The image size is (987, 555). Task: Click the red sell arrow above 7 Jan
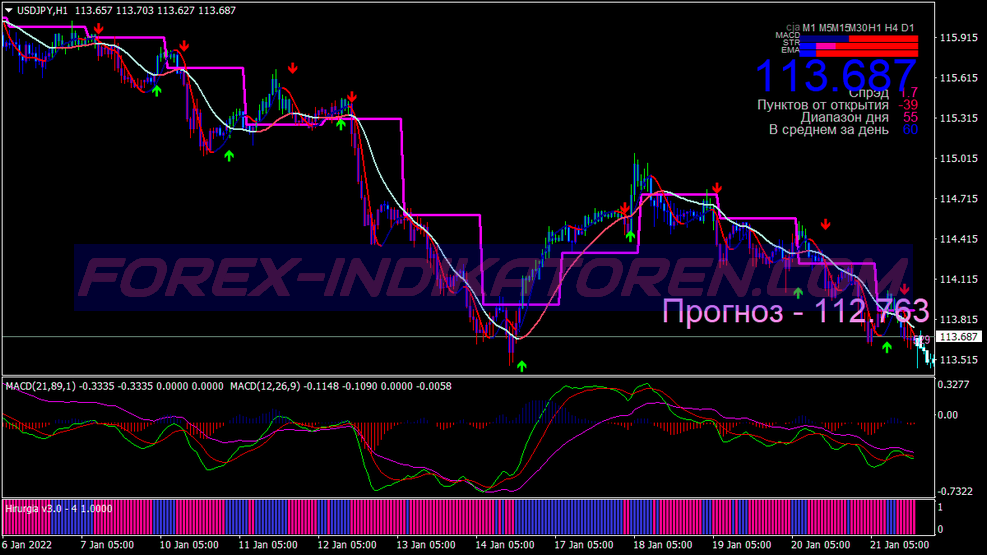pos(99,29)
